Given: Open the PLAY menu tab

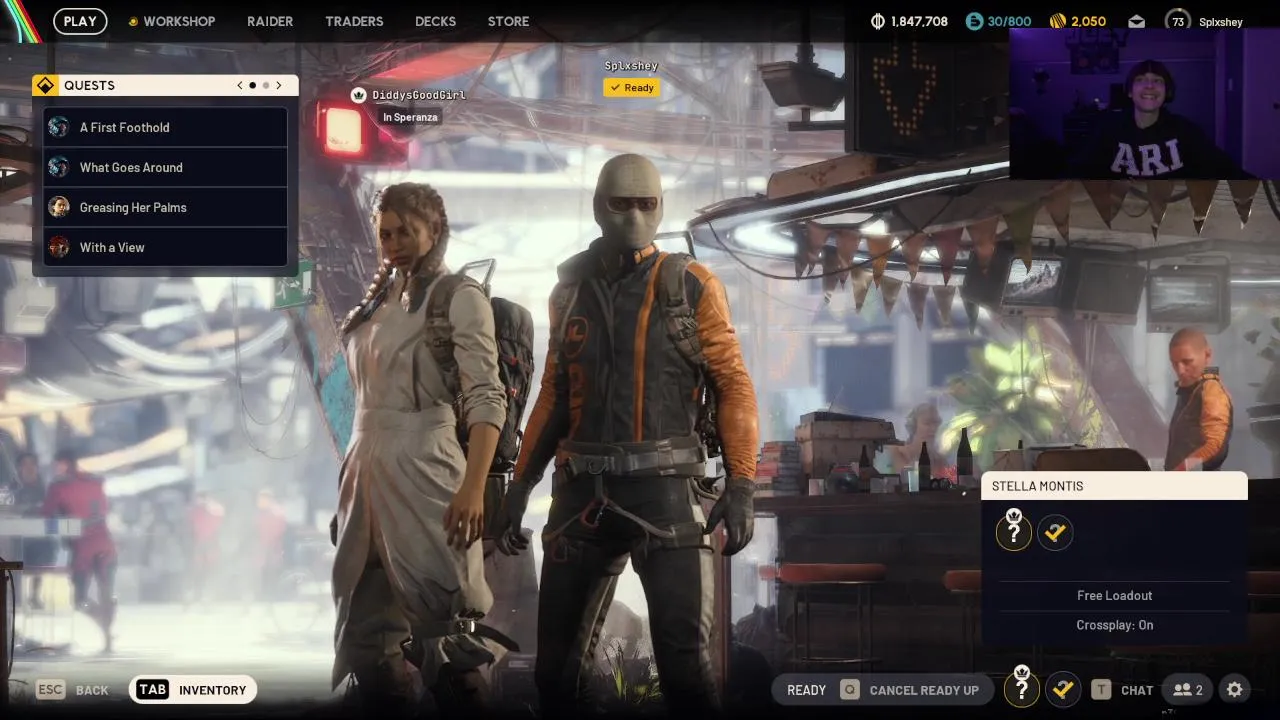Looking at the screenshot, I should point(80,21).
